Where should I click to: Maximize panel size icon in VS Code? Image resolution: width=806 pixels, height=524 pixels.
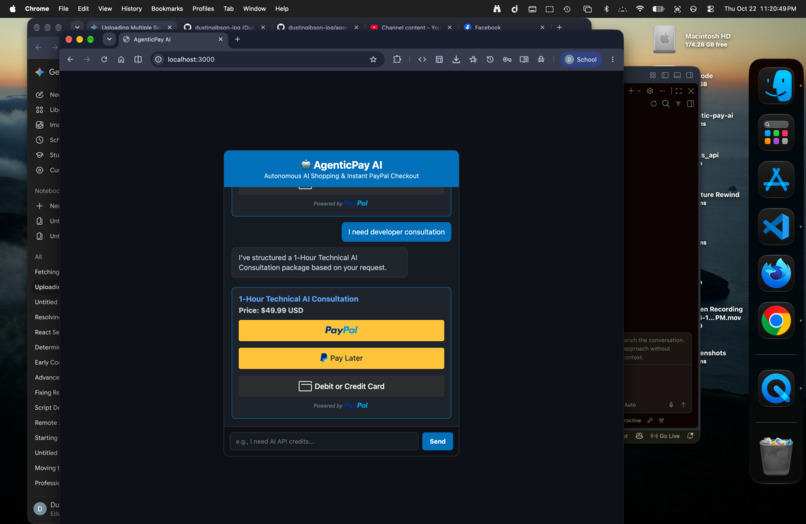[x=679, y=91]
